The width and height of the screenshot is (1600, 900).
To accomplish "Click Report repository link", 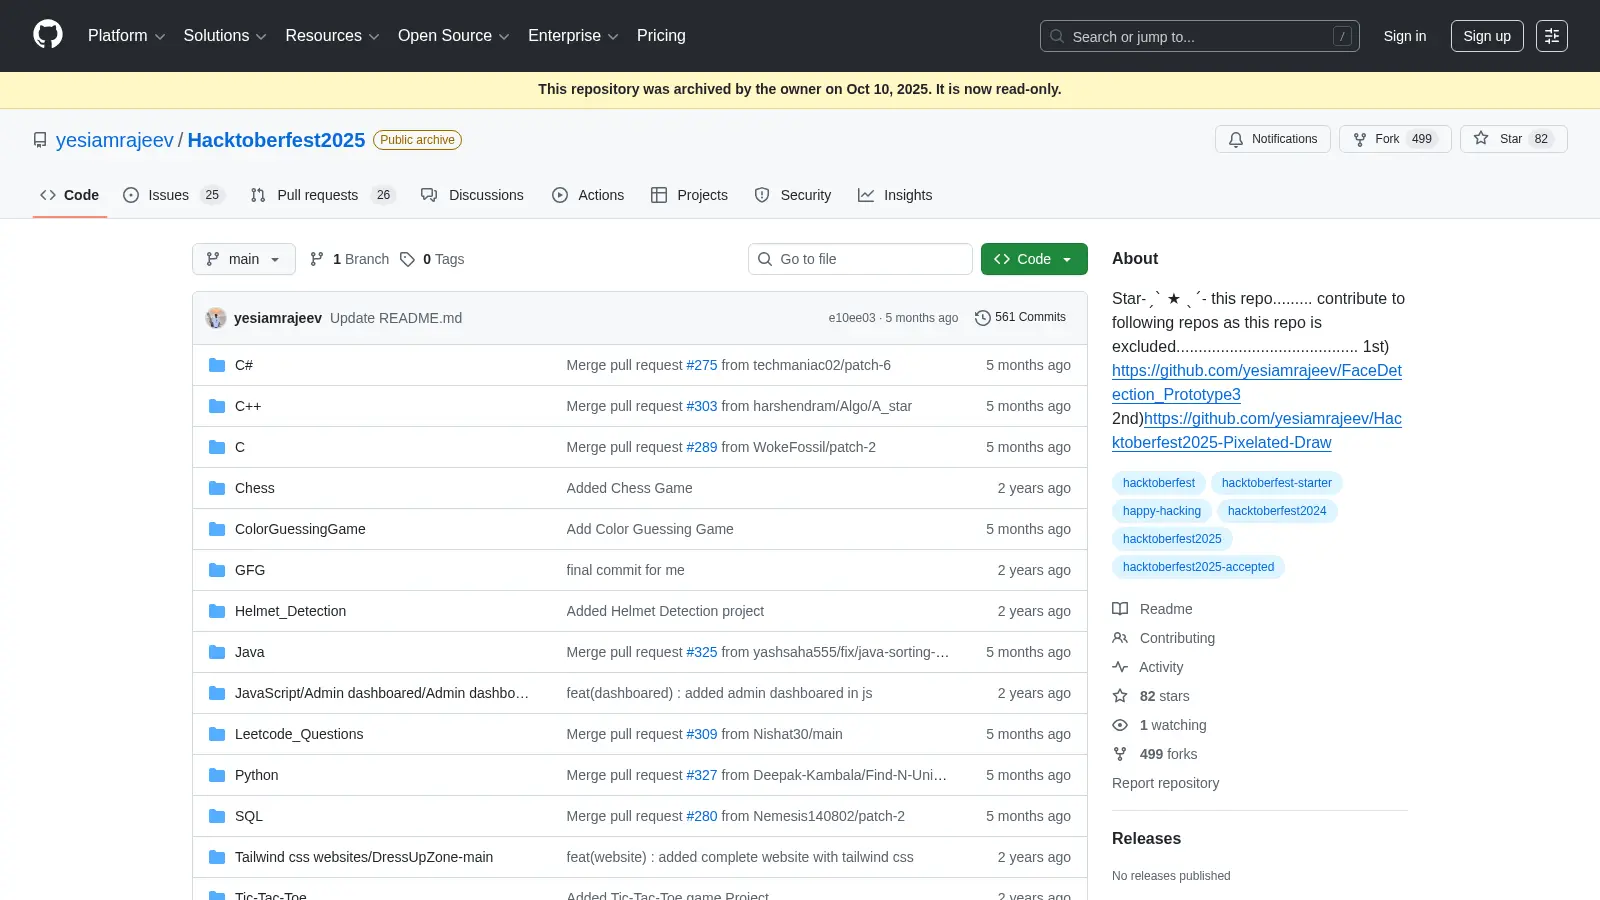I will [x=1165, y=783].
